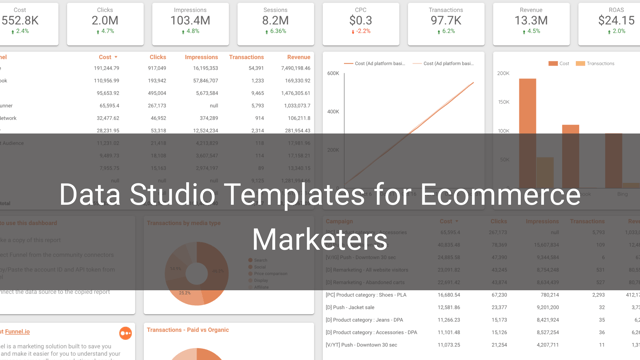Toggle first Cost (Ad platform) line legend
The image size is (640, 360).
[374, 63]
